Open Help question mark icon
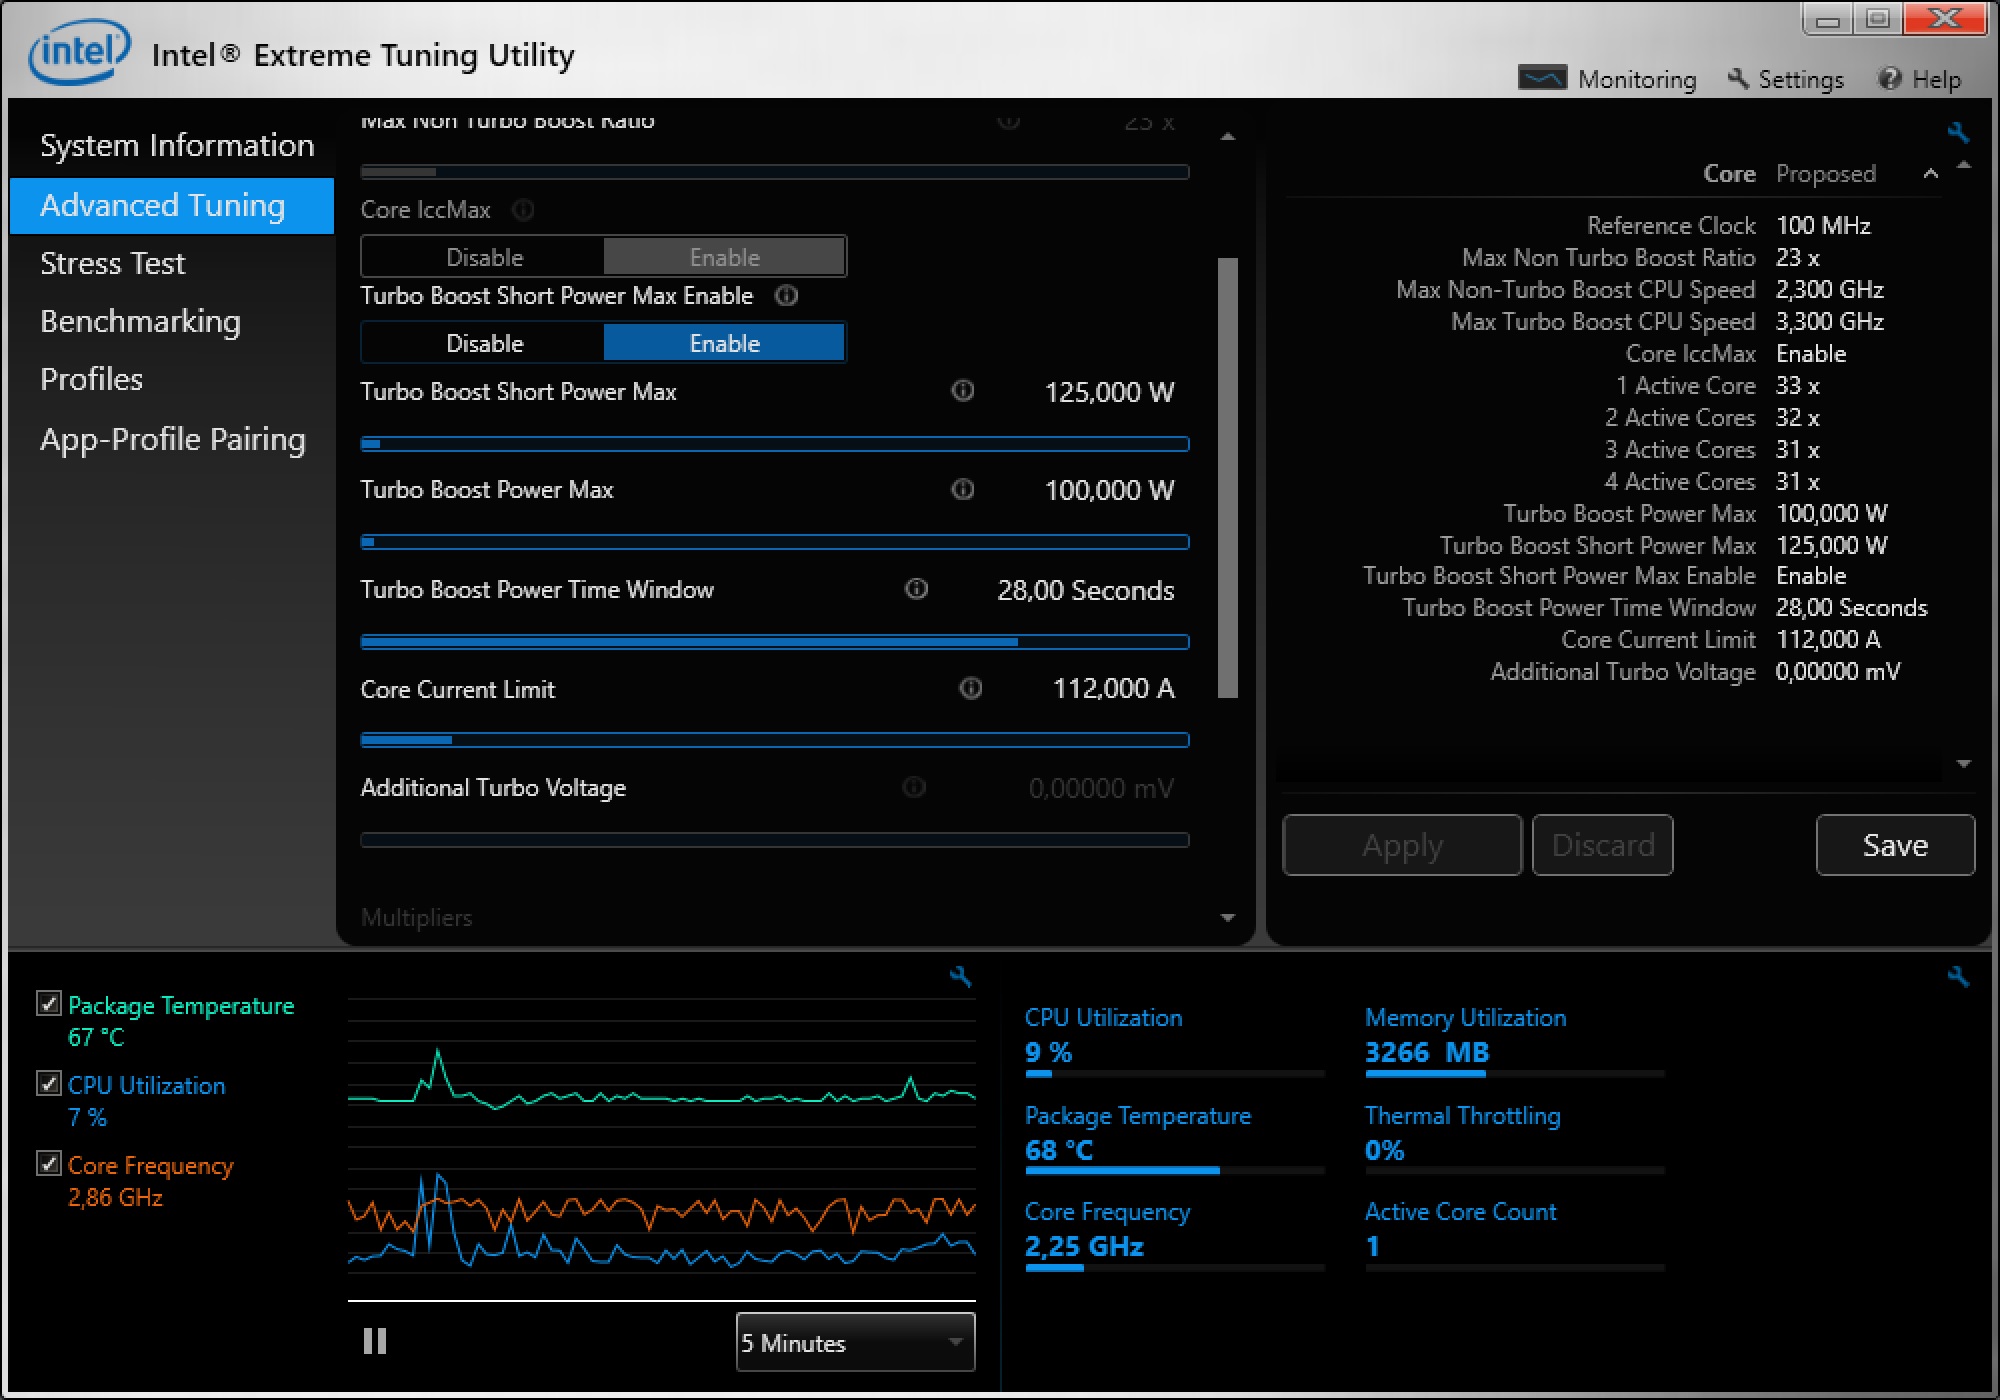 pyautogui.click(x=1889, y=78)
